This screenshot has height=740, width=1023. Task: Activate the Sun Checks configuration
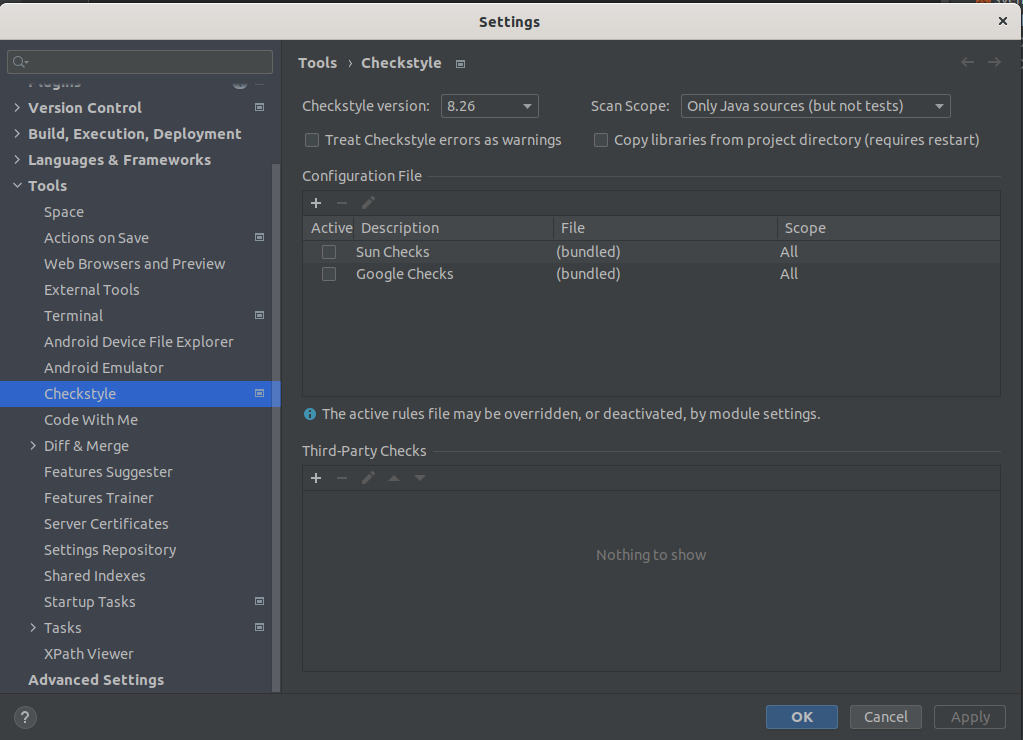[x=329, y=252]
